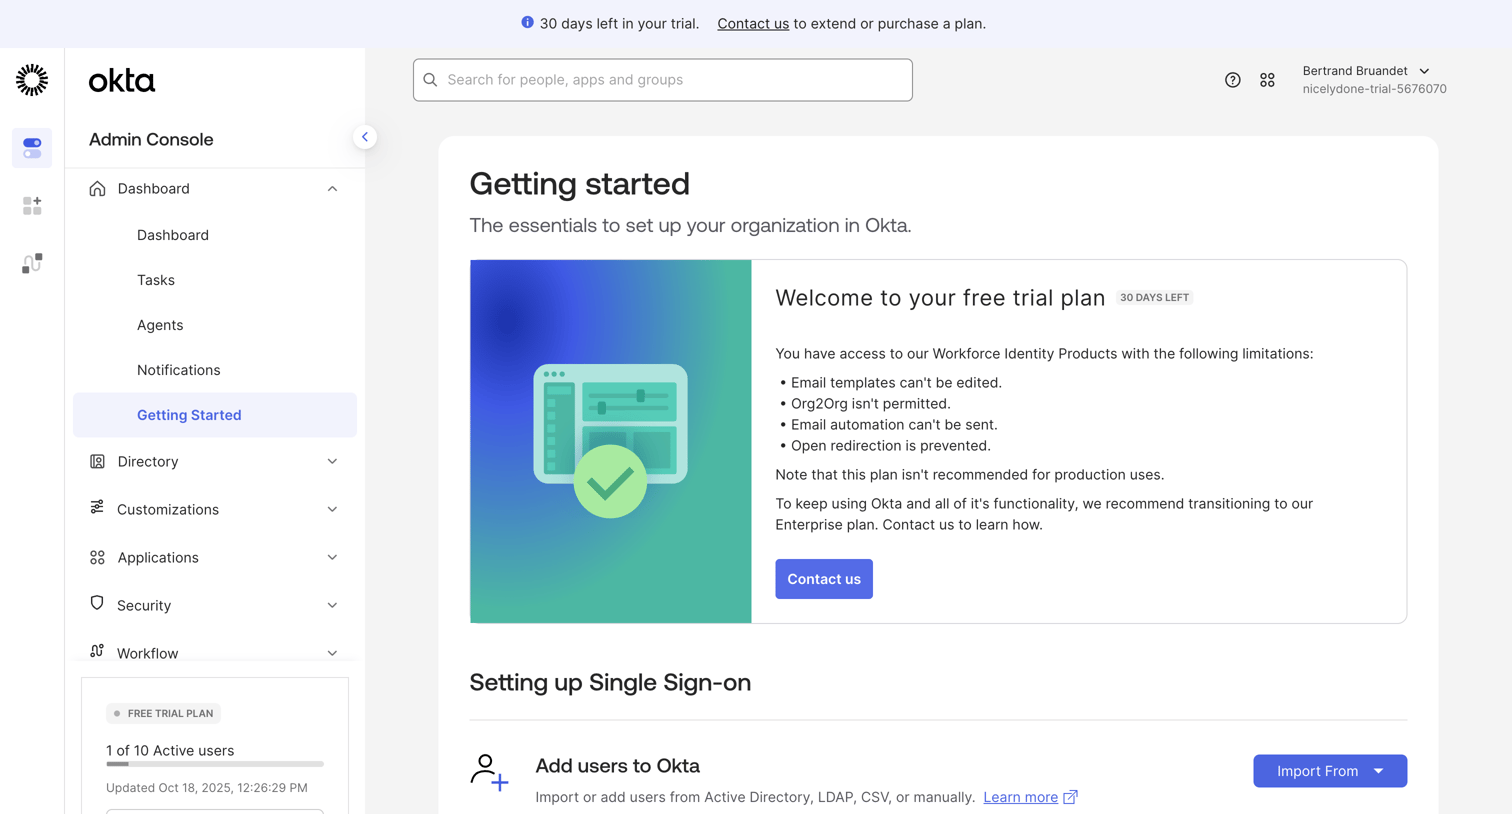The image size is (1512, 814).
Task: Click the search magnifier icon
Action: coord(431,80)
